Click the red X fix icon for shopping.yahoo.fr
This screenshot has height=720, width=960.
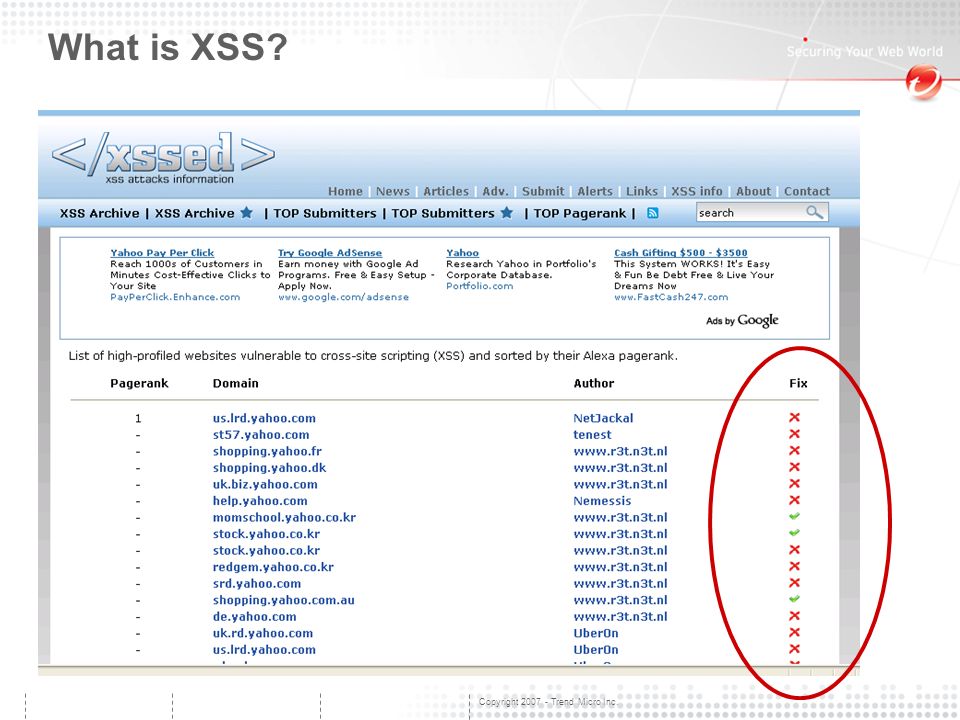point(794,451)
